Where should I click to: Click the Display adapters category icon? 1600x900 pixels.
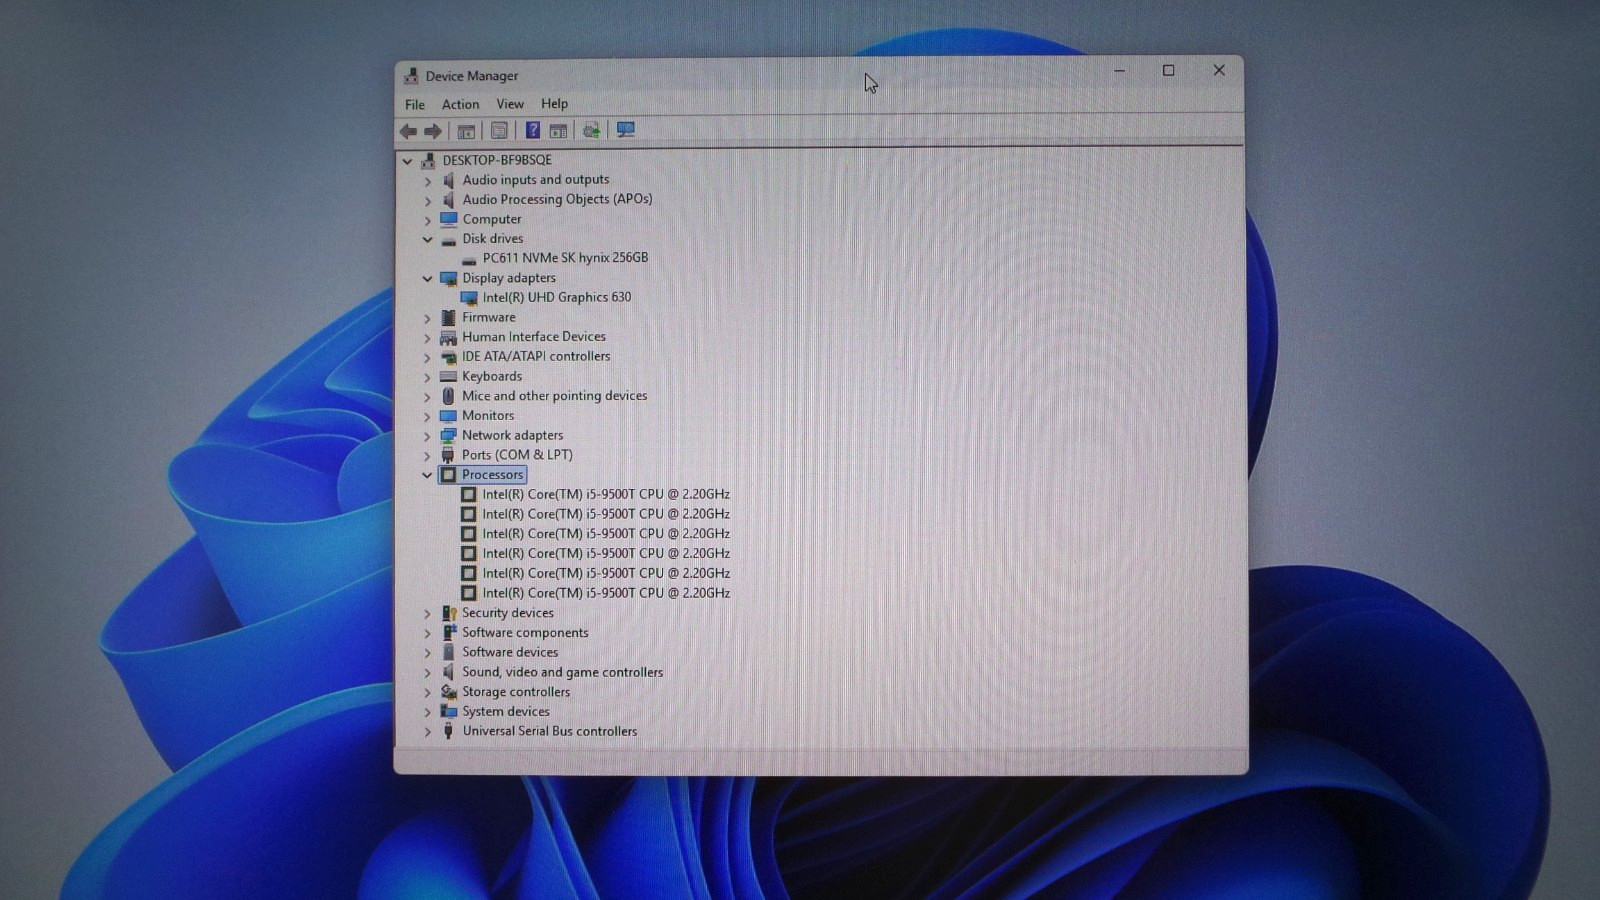click(x=448, y=278)
